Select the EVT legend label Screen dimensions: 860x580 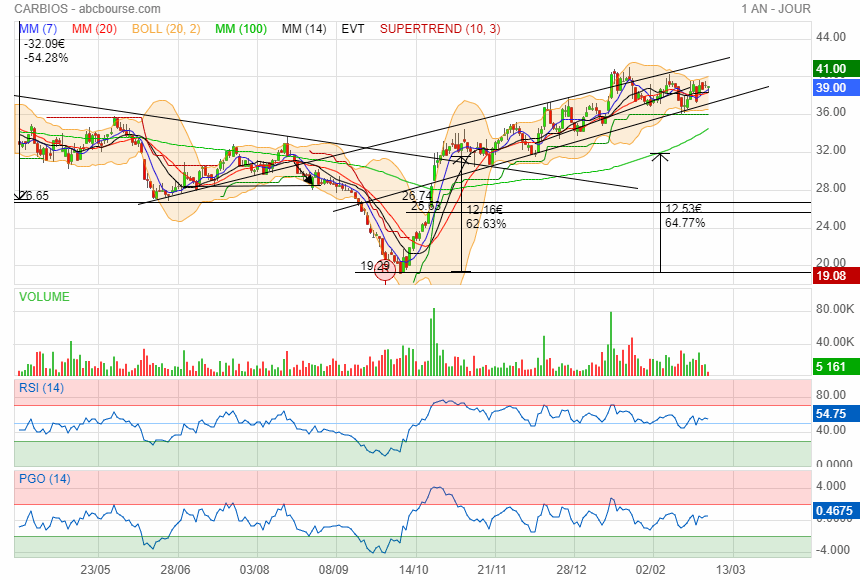pyautogui.click(x=353, y=29)
